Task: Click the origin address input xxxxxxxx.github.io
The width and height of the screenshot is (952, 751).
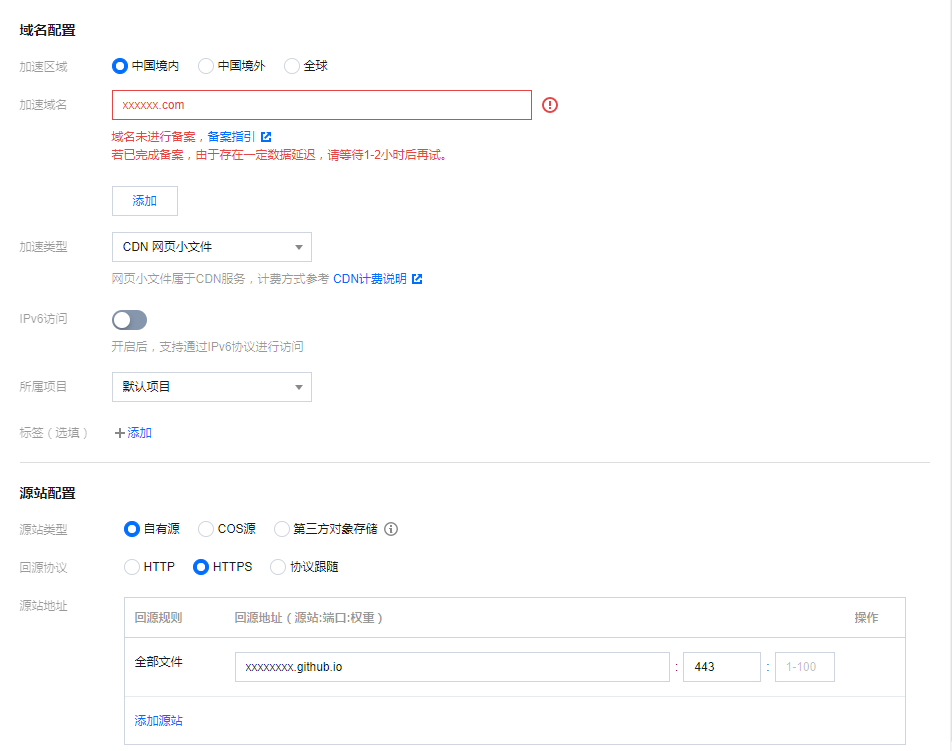Action: click(450, 666)
